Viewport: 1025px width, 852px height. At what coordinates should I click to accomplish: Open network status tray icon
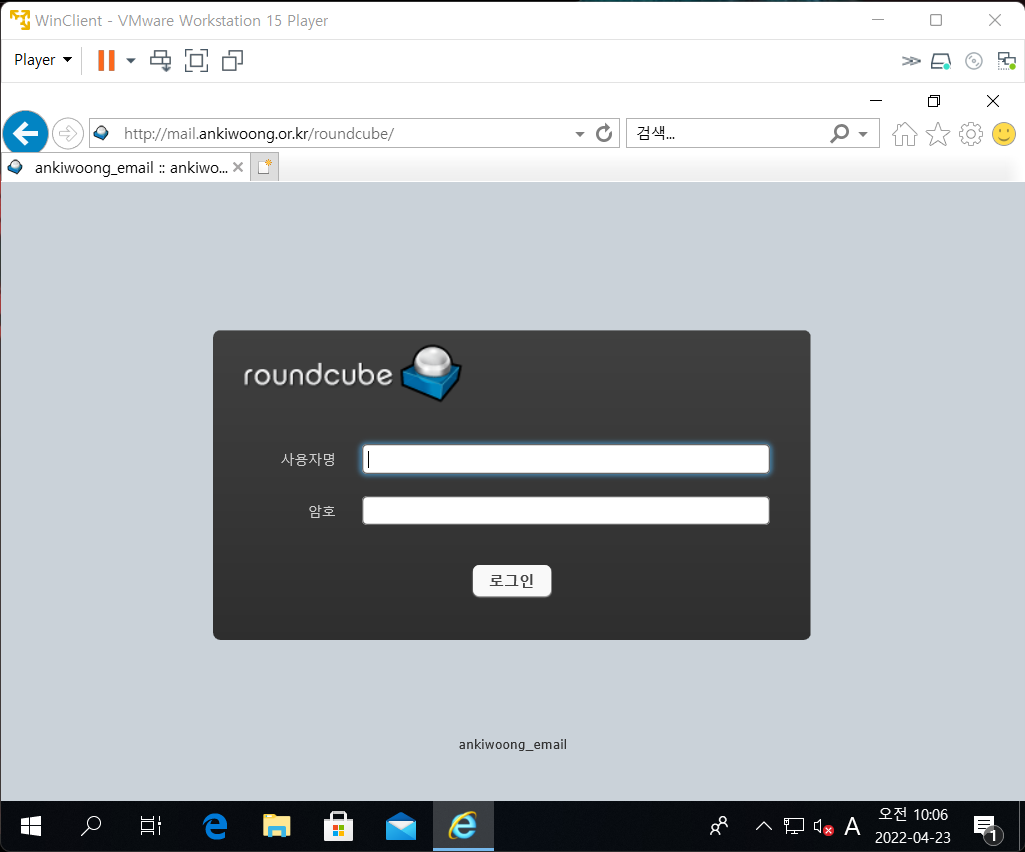pyautogui.click(x=794, y=826)
